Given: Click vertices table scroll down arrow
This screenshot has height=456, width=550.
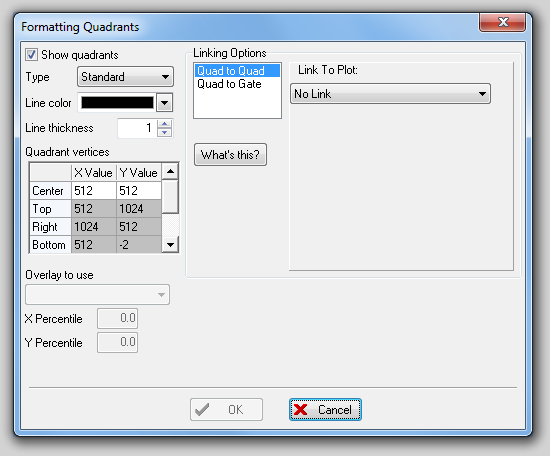Looking at the screenshot, I should tap(170, 244).
